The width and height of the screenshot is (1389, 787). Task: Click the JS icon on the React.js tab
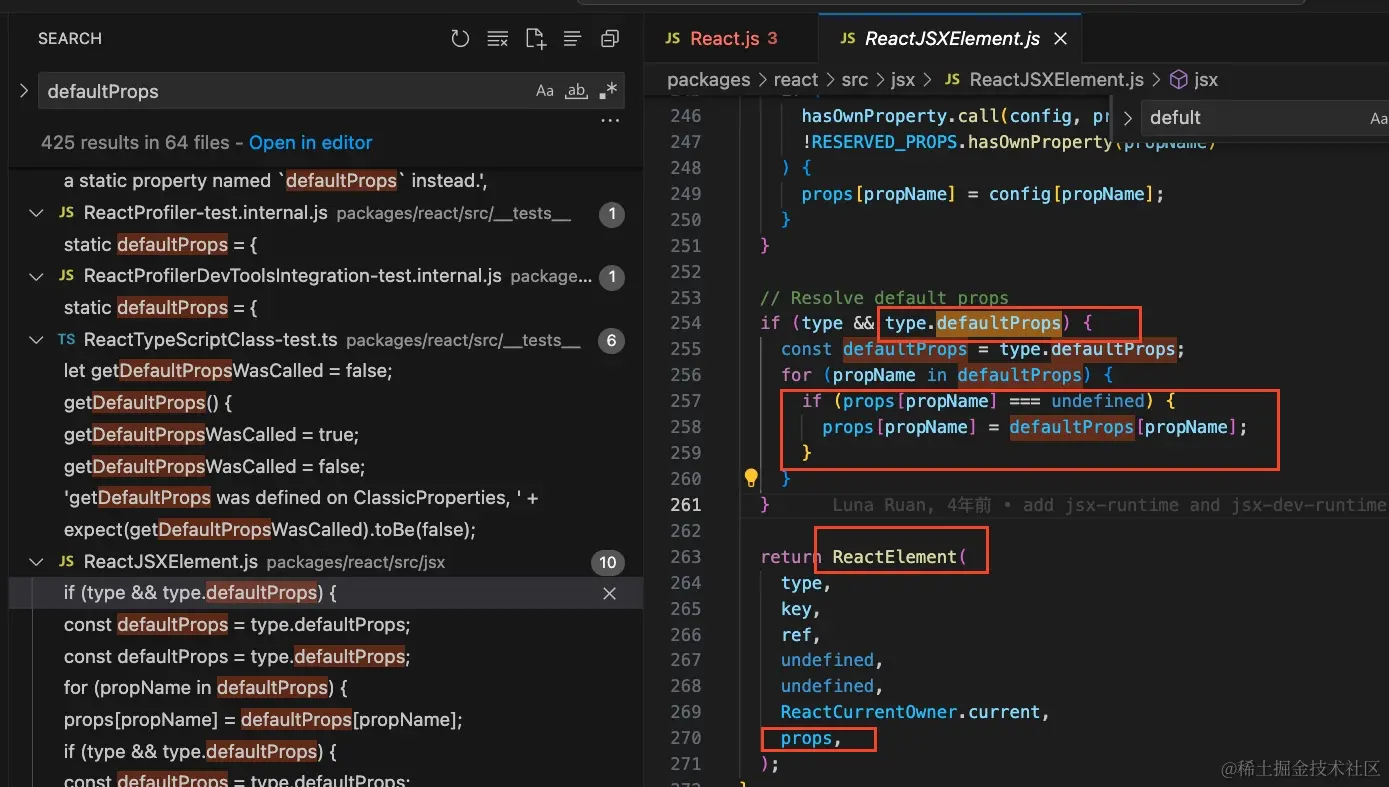pyautogui.click(x=673, y=39)
